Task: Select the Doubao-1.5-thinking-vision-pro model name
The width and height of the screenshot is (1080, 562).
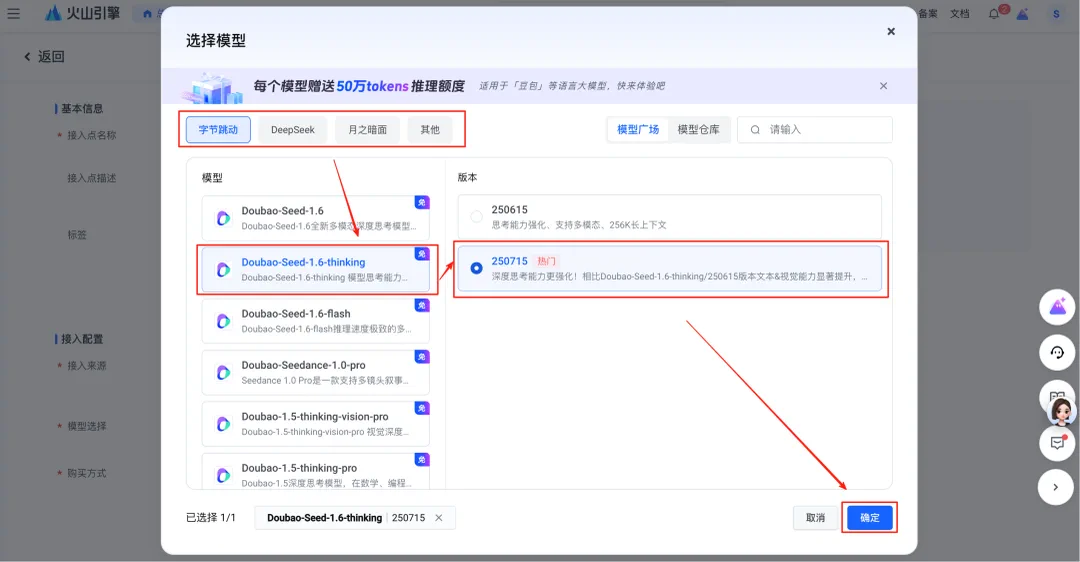Action: (315, 417)
